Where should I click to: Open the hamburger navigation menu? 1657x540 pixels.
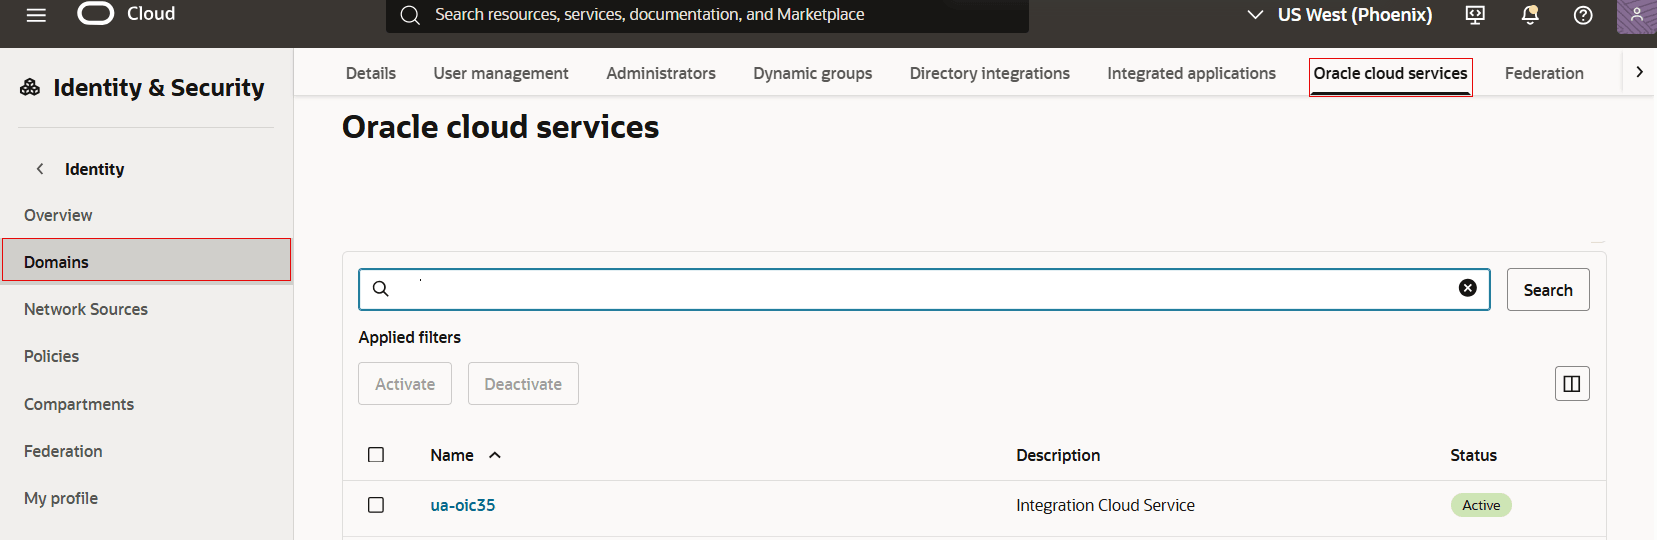pos(36,15)
